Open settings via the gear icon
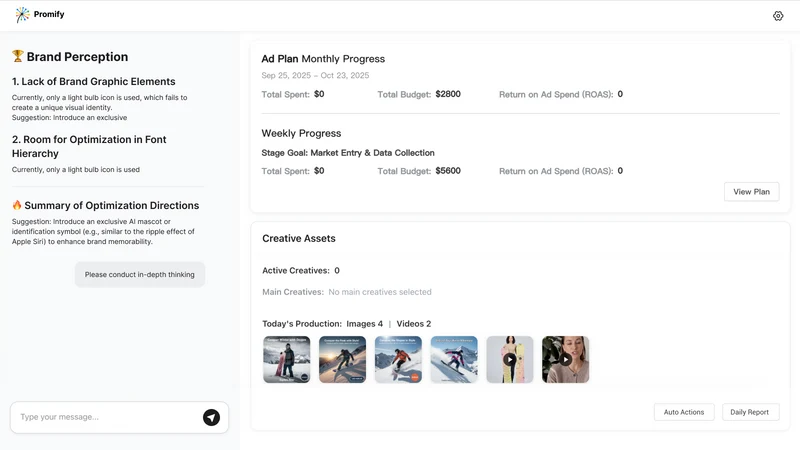The width and height of the screenshot is (800, 450). [x=778, y=16]
